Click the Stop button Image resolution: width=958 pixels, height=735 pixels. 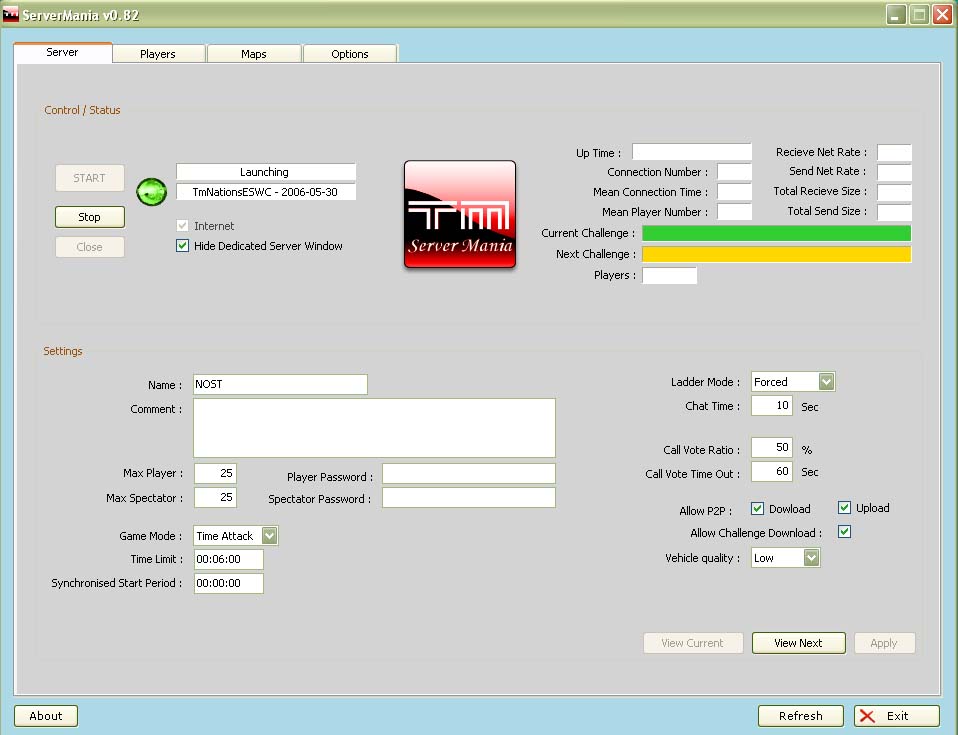coord(90,217)
